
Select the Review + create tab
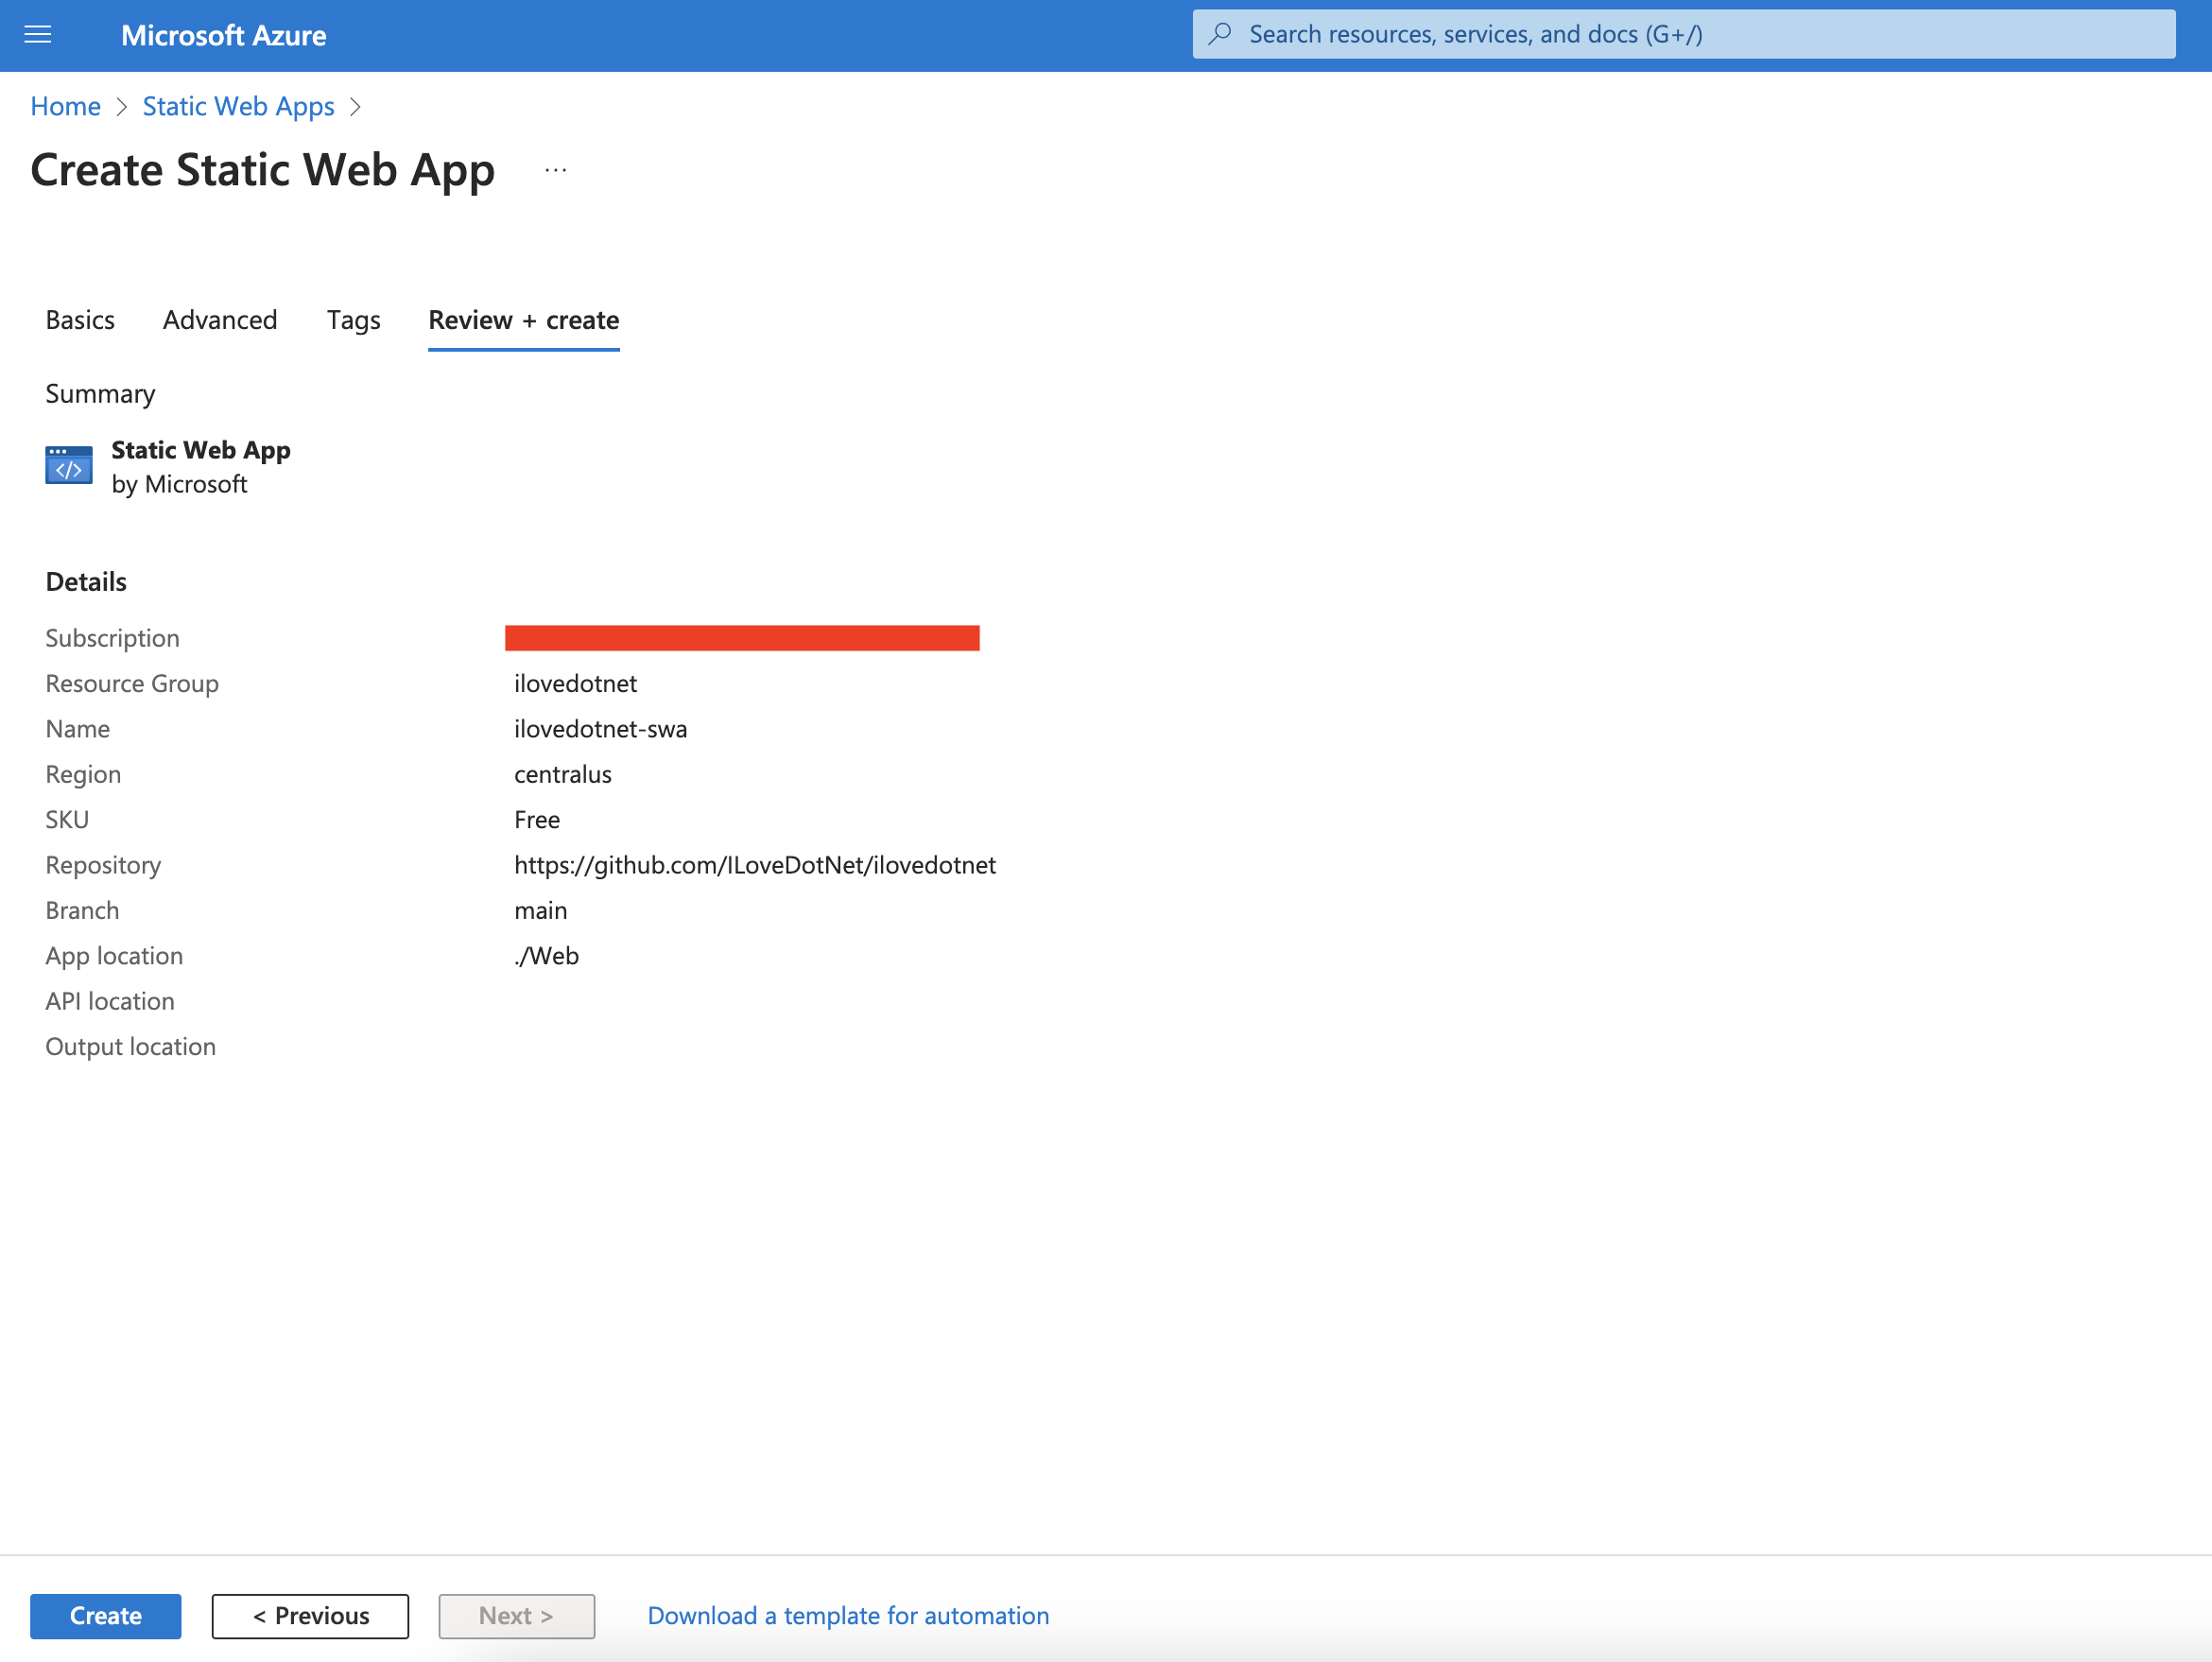click(524, 320)
